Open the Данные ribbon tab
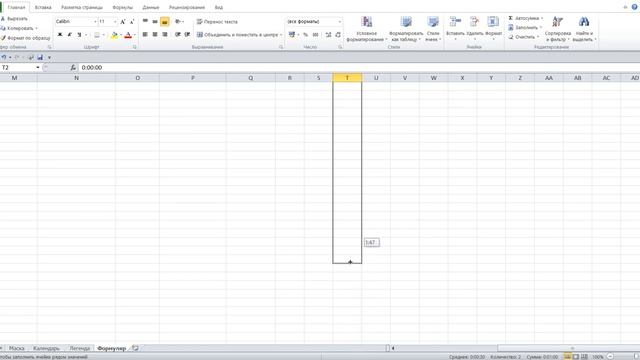Image resolution: width=640 pixels, height=360 pixels. [151, 7]
